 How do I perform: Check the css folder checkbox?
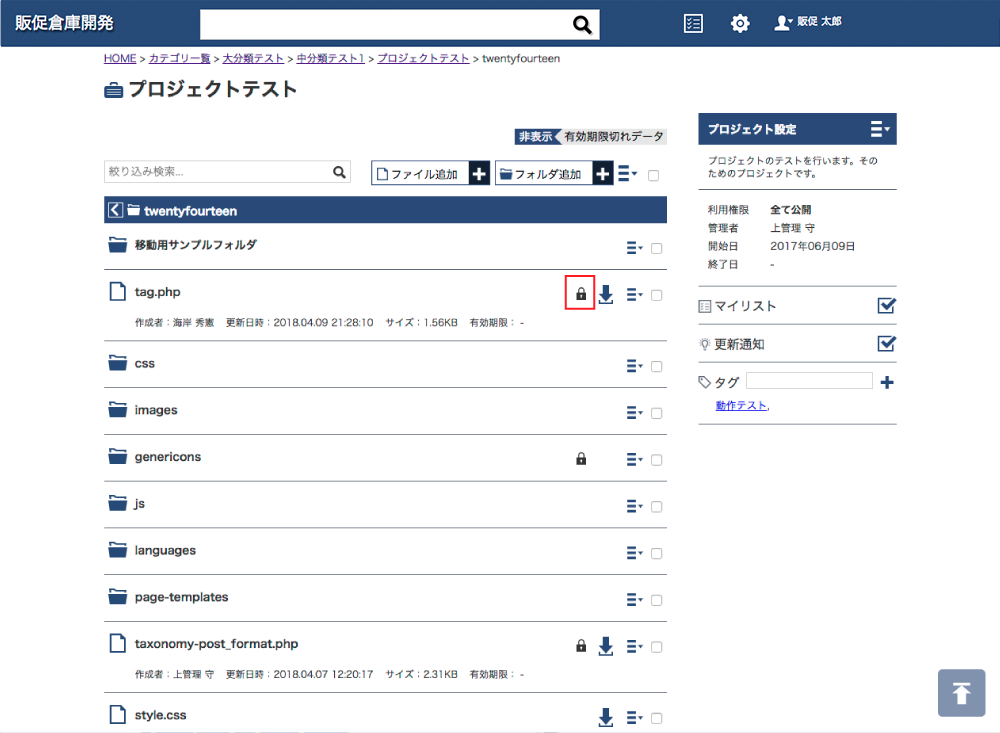click(656, 366)
